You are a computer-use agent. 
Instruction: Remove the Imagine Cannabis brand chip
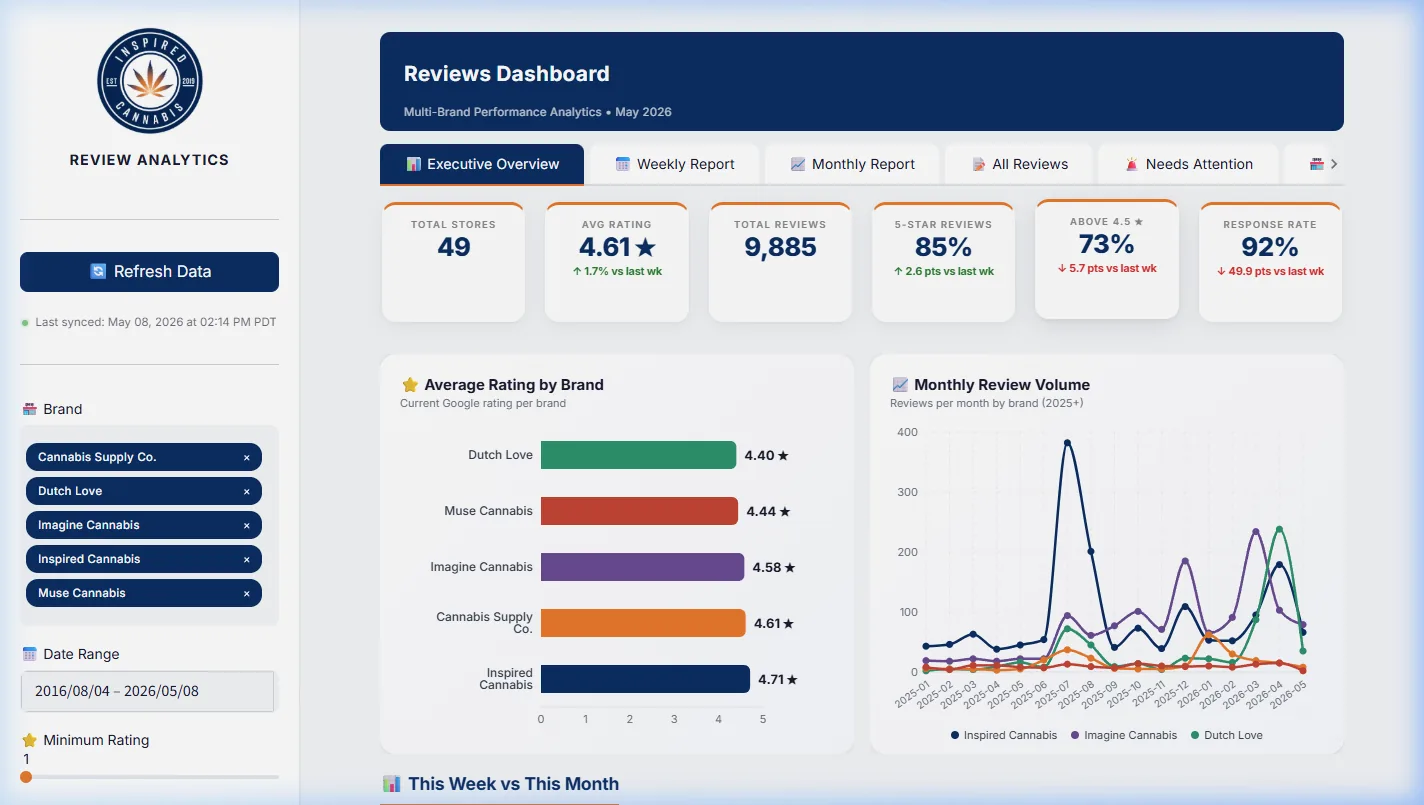247,526
